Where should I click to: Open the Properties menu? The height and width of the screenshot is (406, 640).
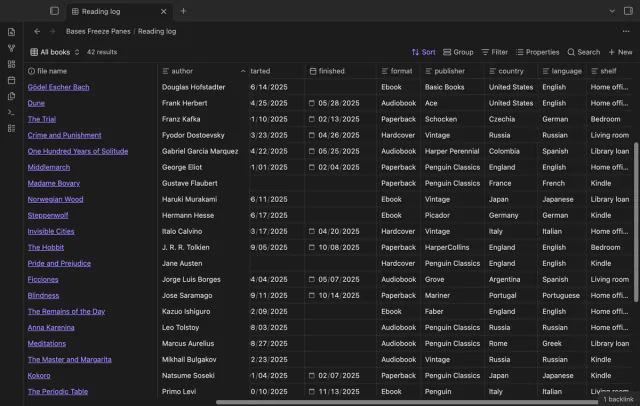coord(537,52)
